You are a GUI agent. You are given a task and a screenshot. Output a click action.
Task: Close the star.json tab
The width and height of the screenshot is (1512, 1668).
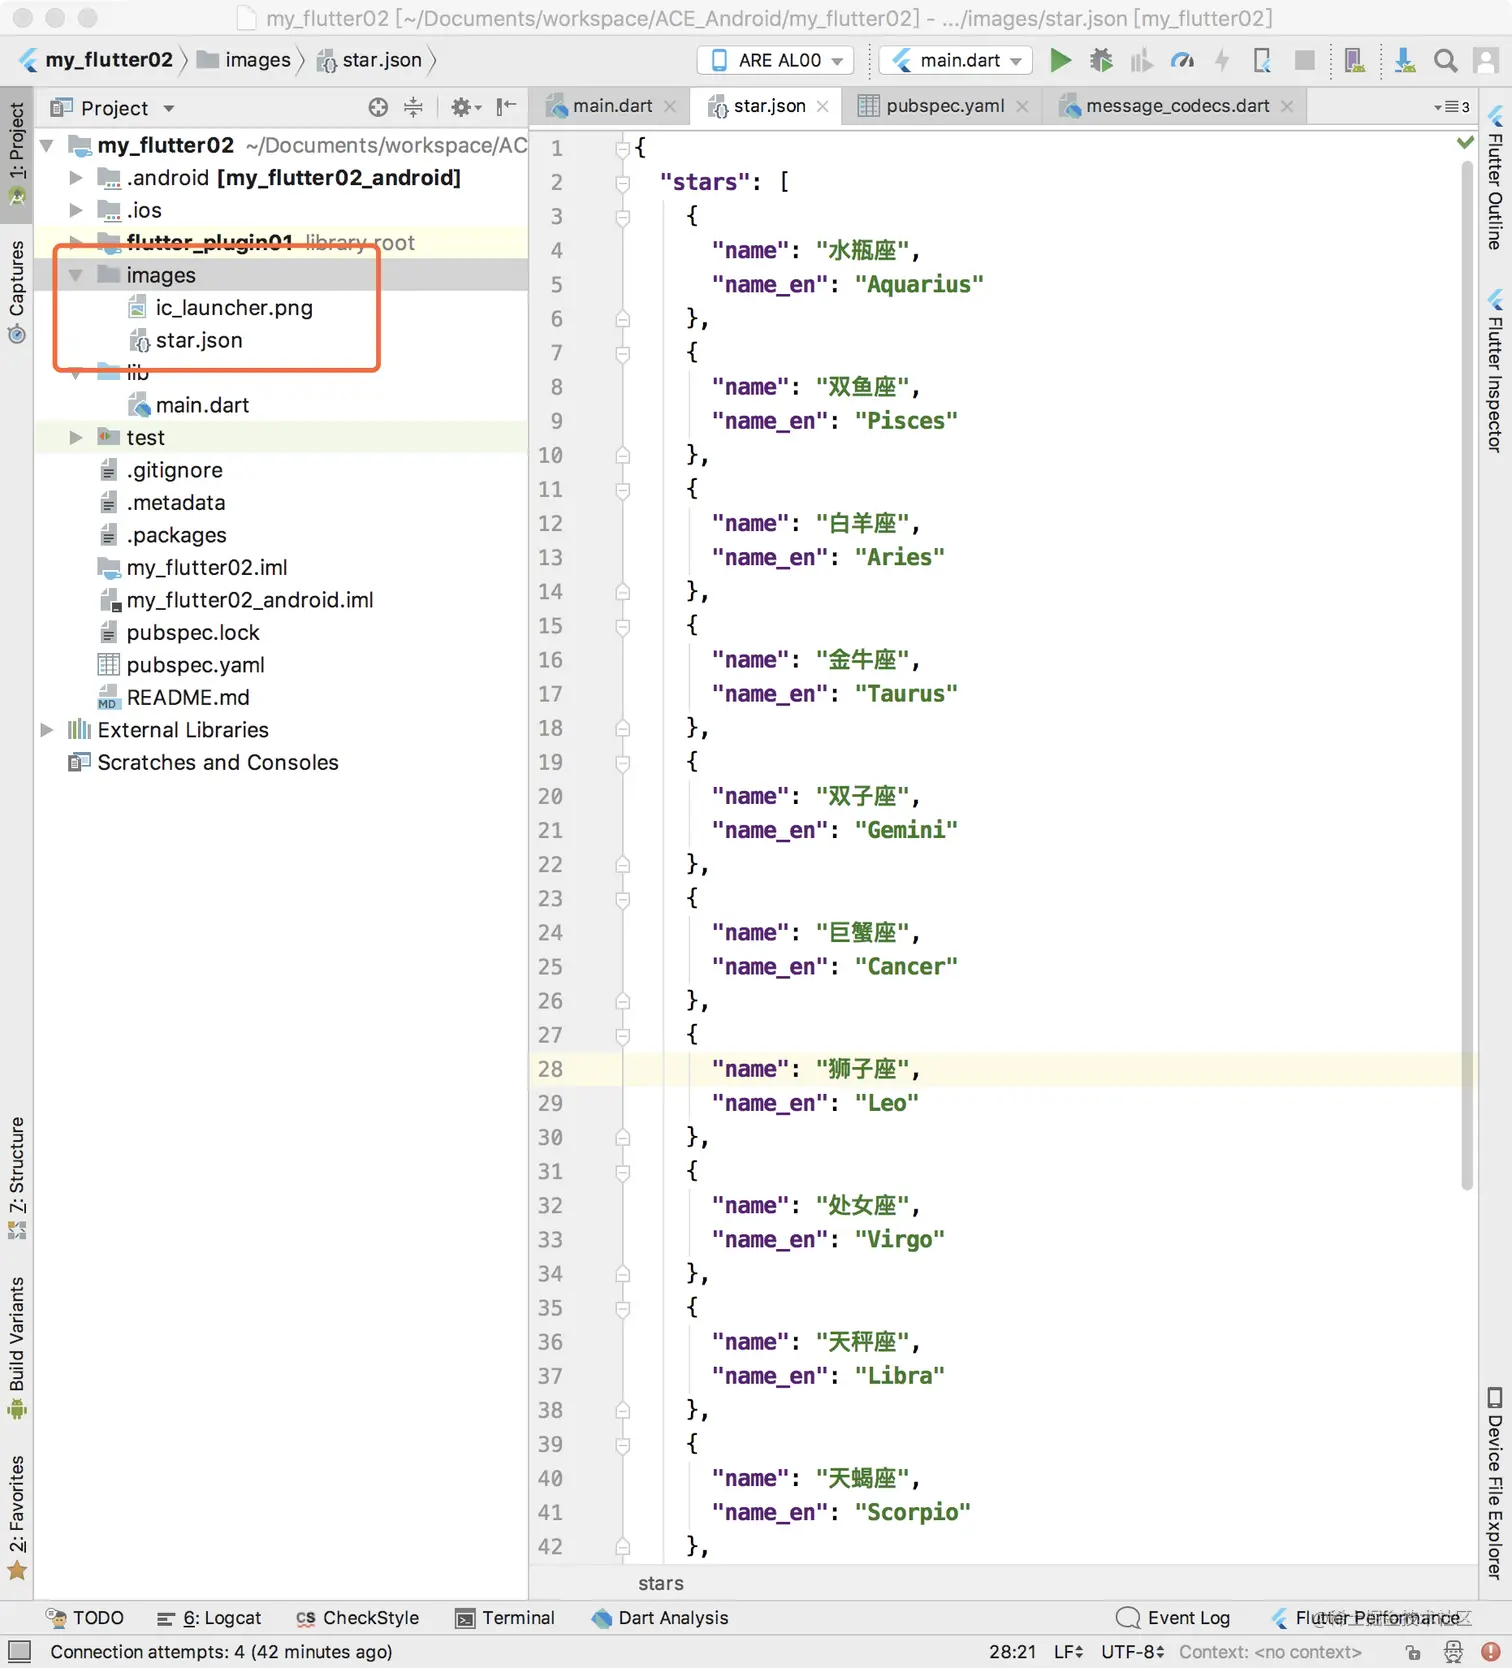click(823, 106)
